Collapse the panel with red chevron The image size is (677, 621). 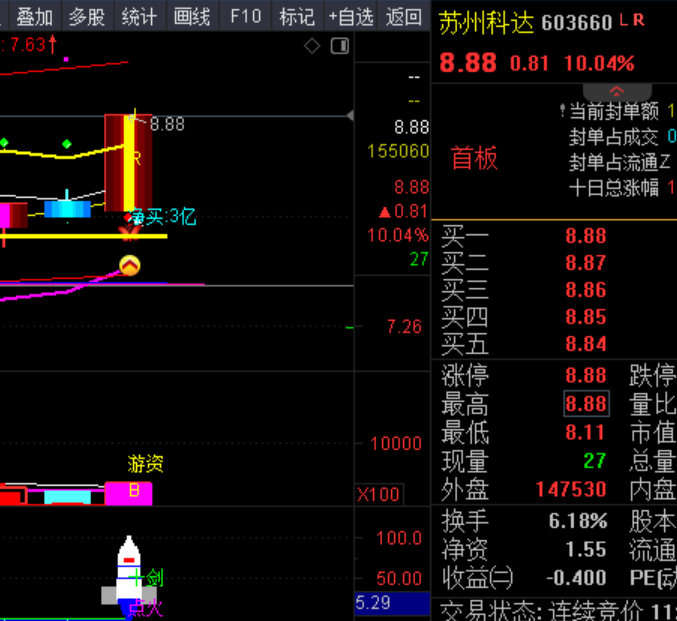point(617,92)
